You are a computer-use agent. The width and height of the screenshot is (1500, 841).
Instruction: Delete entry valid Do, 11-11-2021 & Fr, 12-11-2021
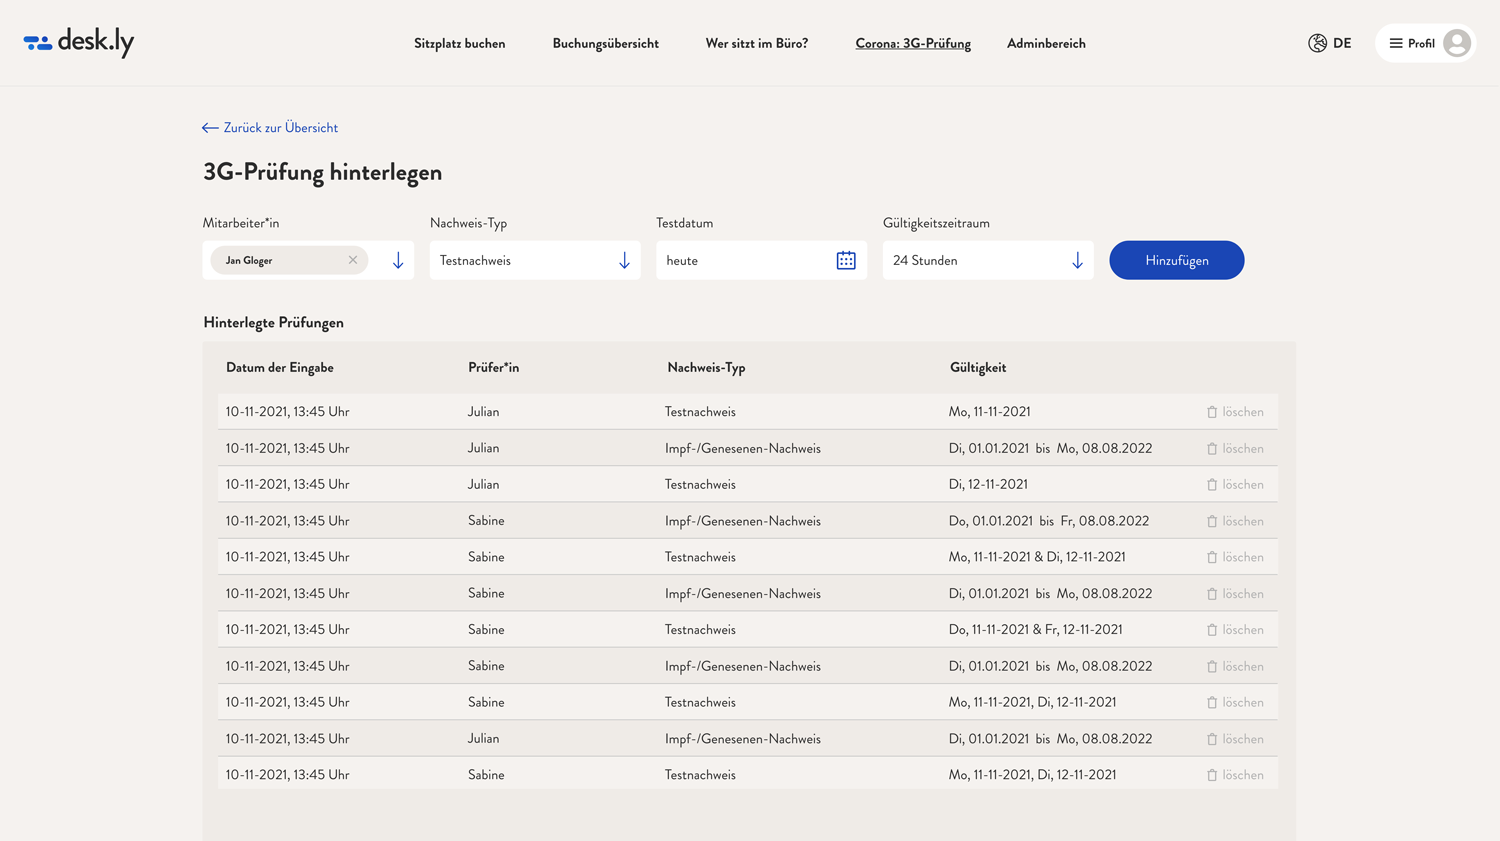(x=1235, y=630)
